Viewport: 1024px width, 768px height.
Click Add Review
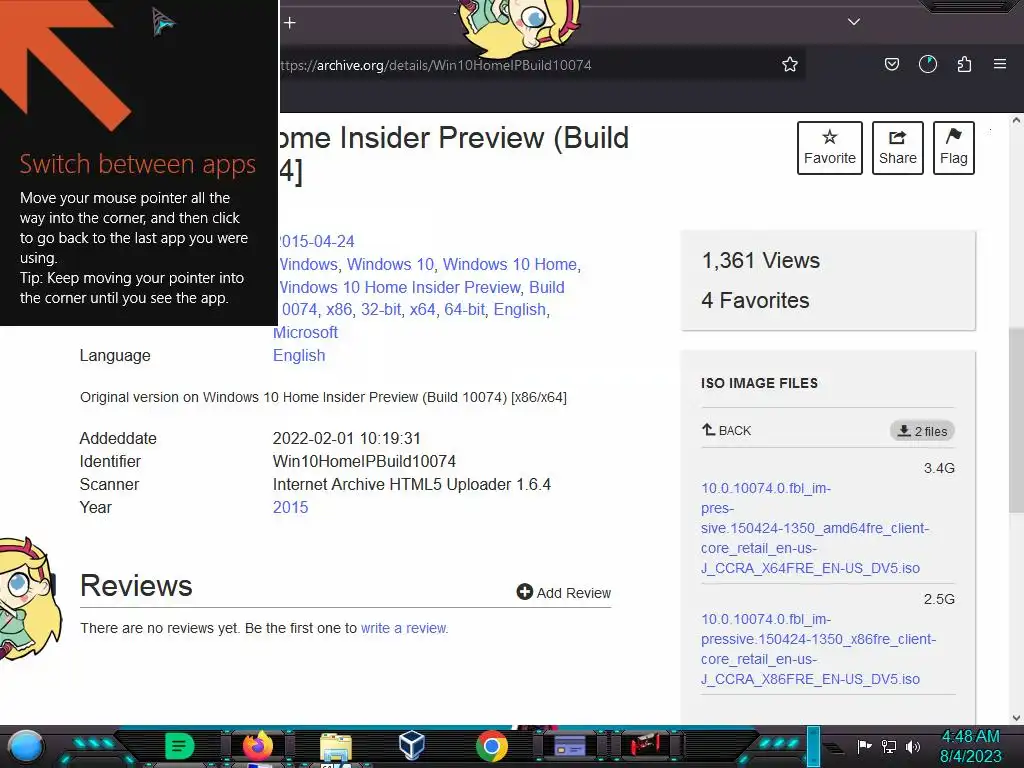coord(564,592)
